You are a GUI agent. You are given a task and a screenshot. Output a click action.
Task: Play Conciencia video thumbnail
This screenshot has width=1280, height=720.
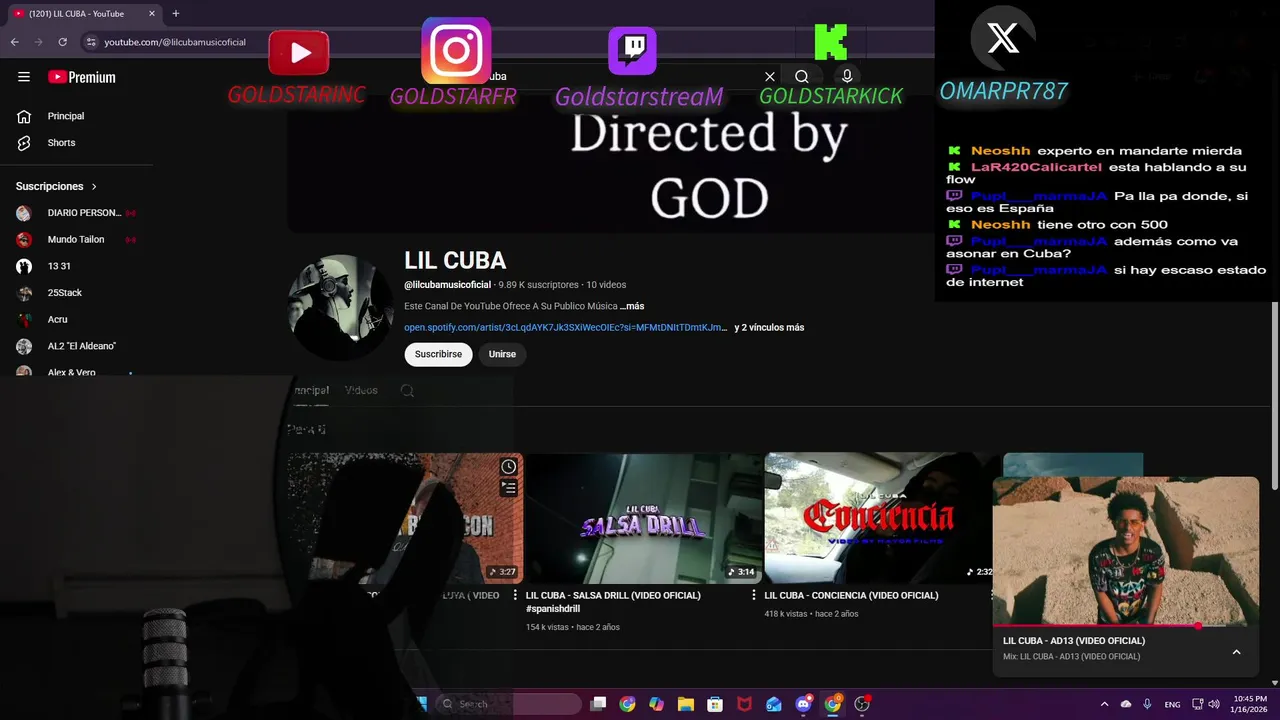(882, 518)
